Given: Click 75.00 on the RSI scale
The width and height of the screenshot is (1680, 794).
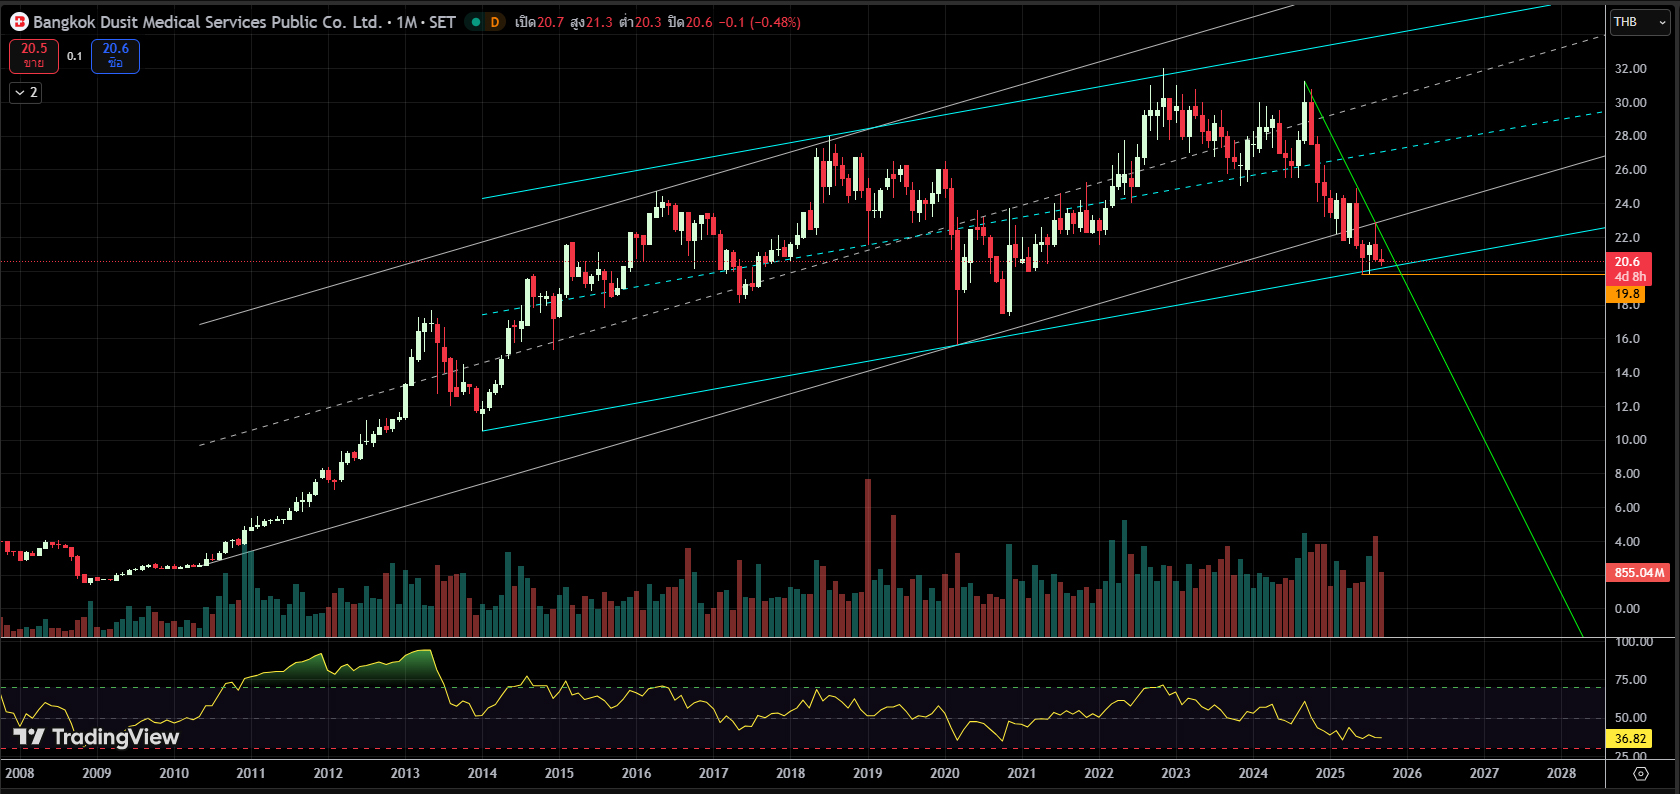Looking at the screenshot, I should [x=1630, y=680].
